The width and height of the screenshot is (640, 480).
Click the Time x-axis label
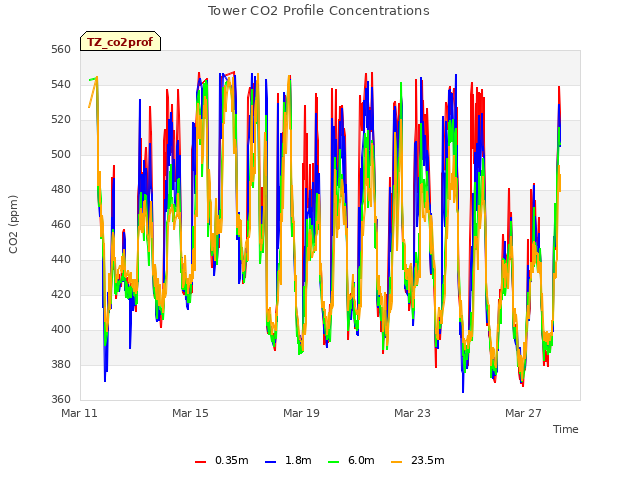click(x=565, y=429)
